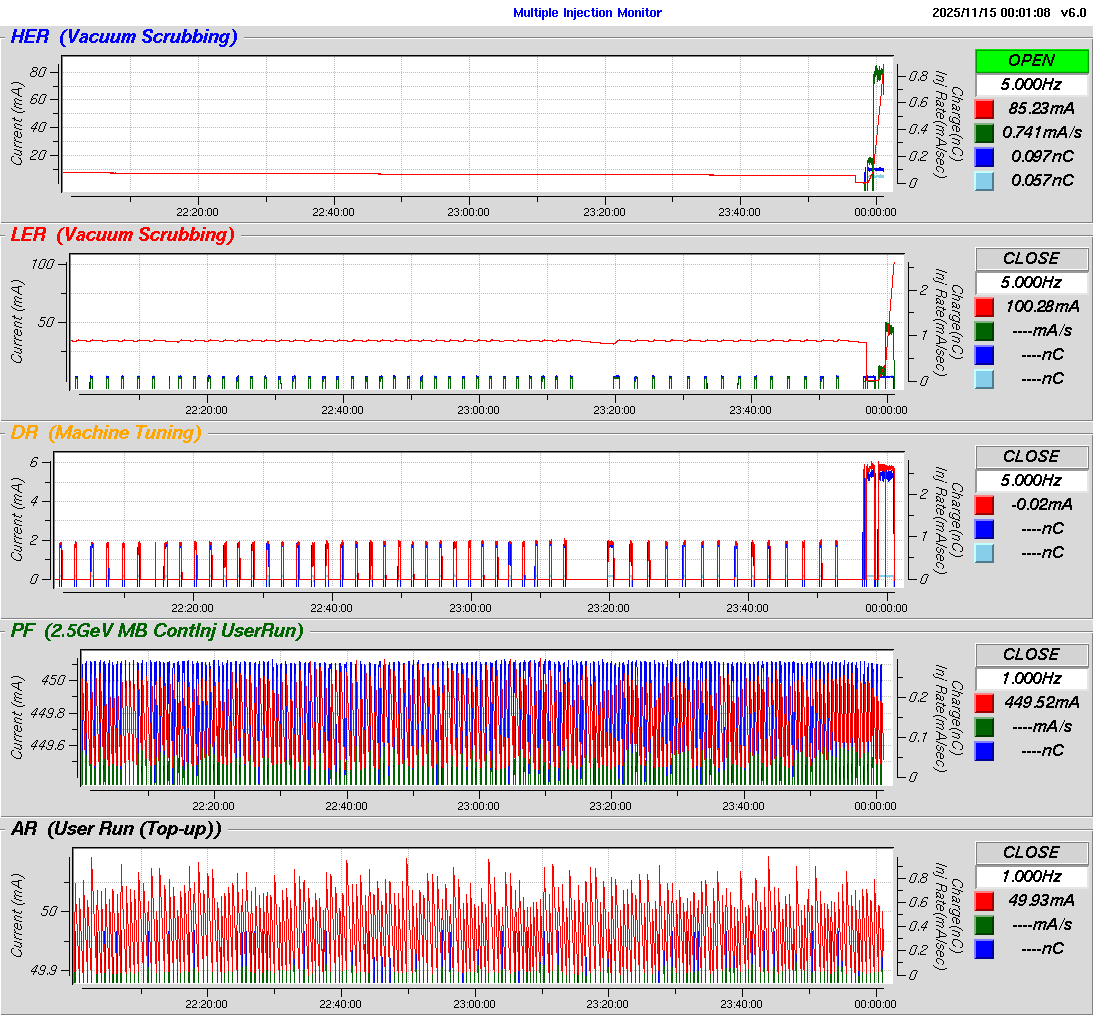Toggle the AR CLOSE status indicator
This screenshot has height=1015, width=1093.
pos(1031,853)
